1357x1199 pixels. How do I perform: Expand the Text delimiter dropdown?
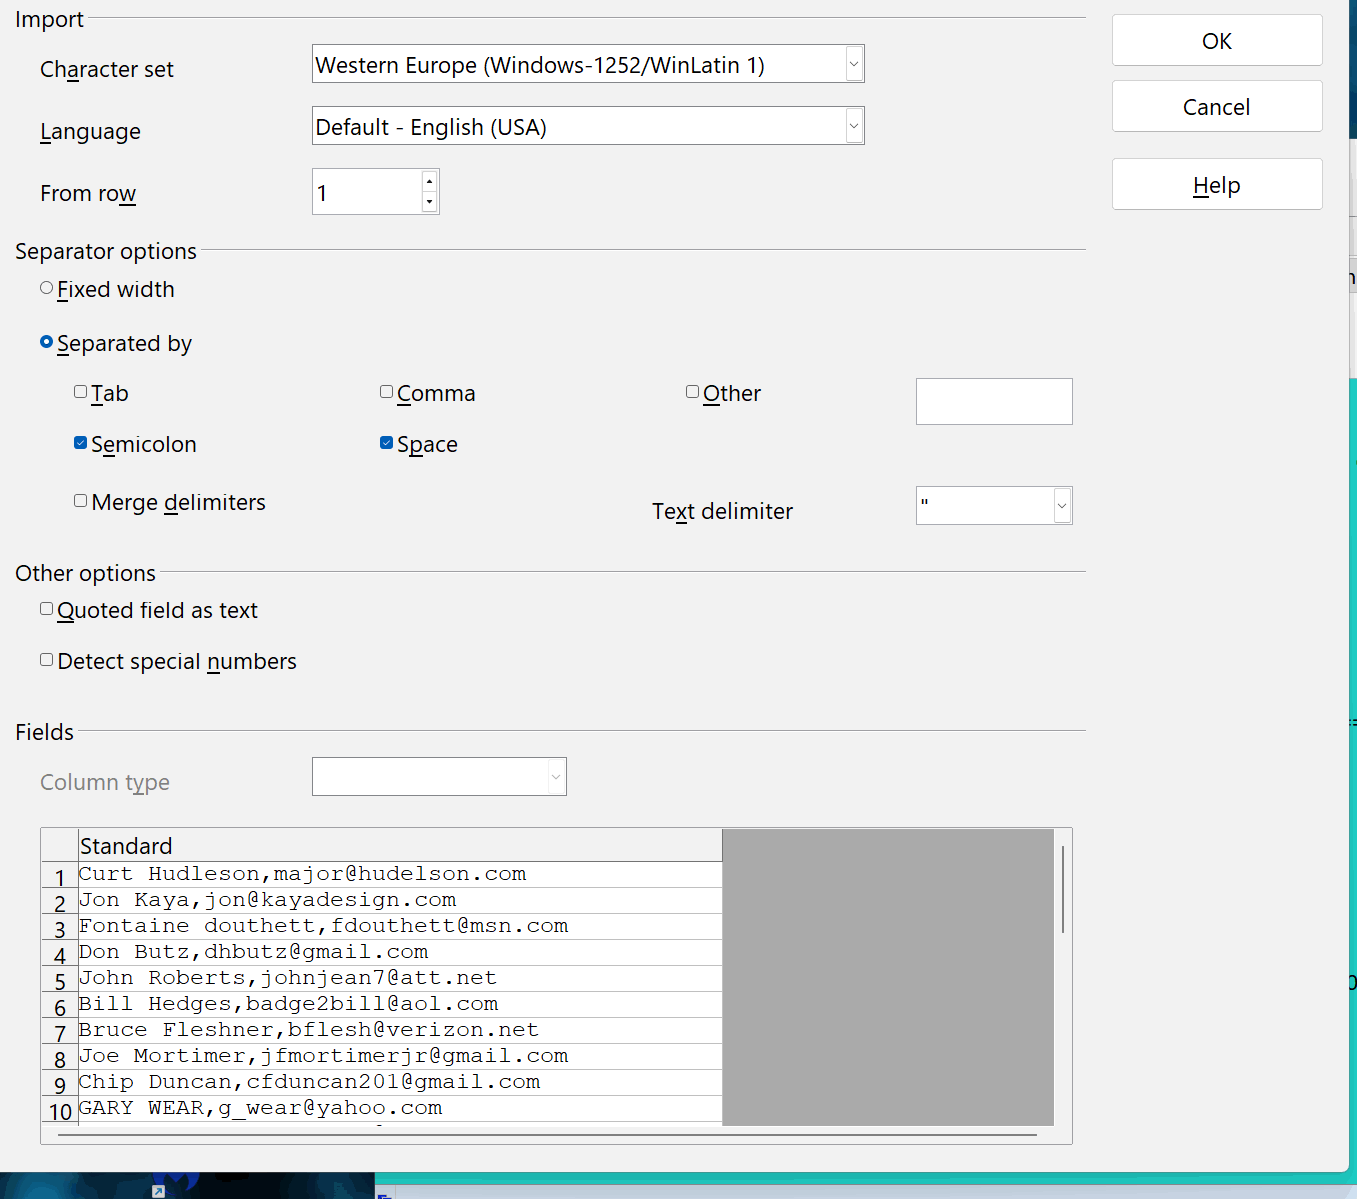point(1061,506)
